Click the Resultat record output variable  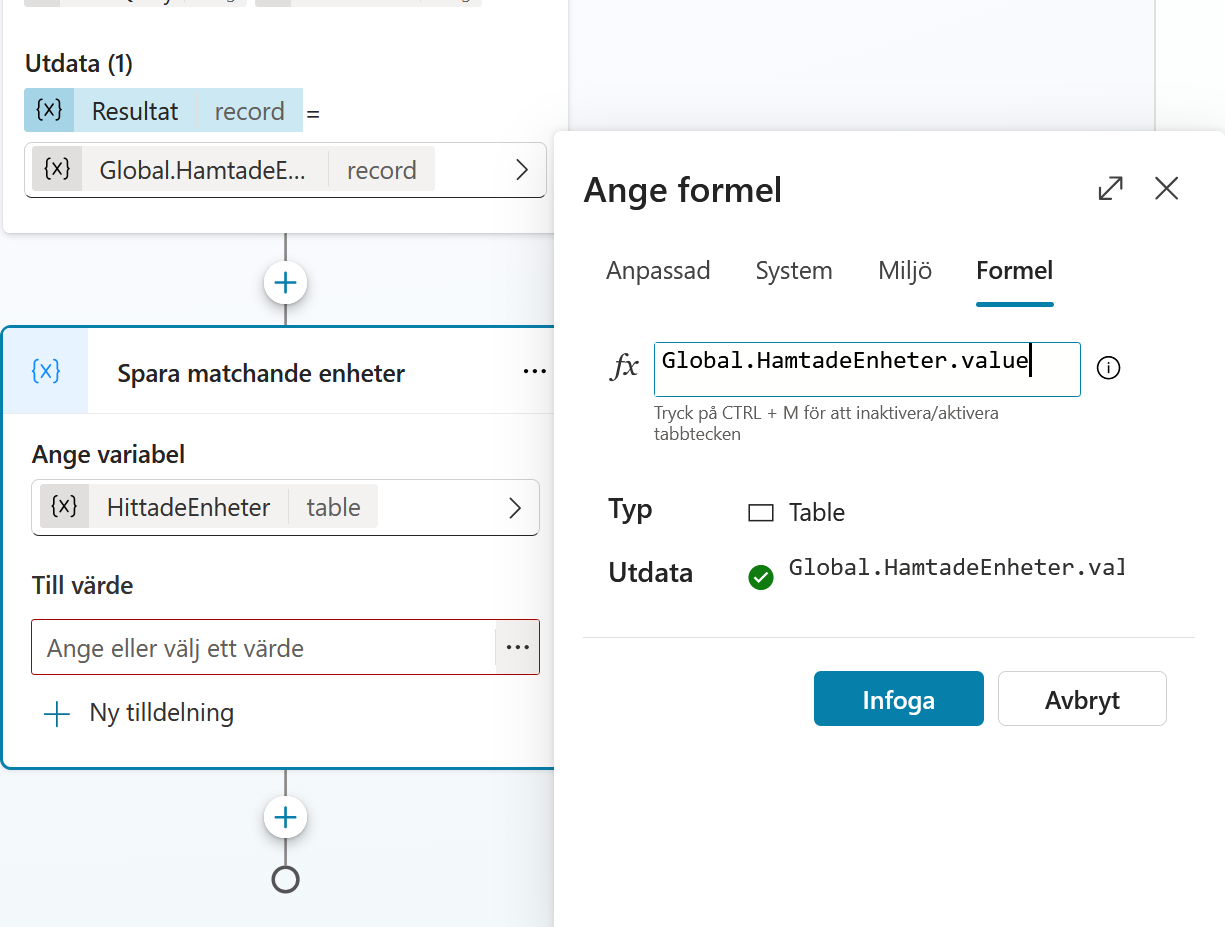(163, 110)
